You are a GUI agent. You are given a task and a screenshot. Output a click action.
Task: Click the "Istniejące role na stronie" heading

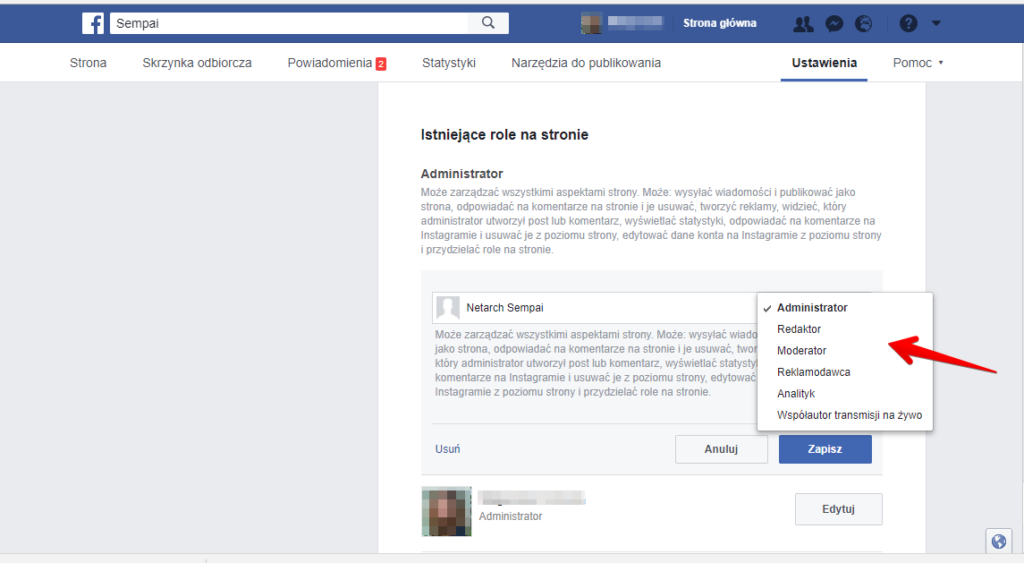pos(504,135)
